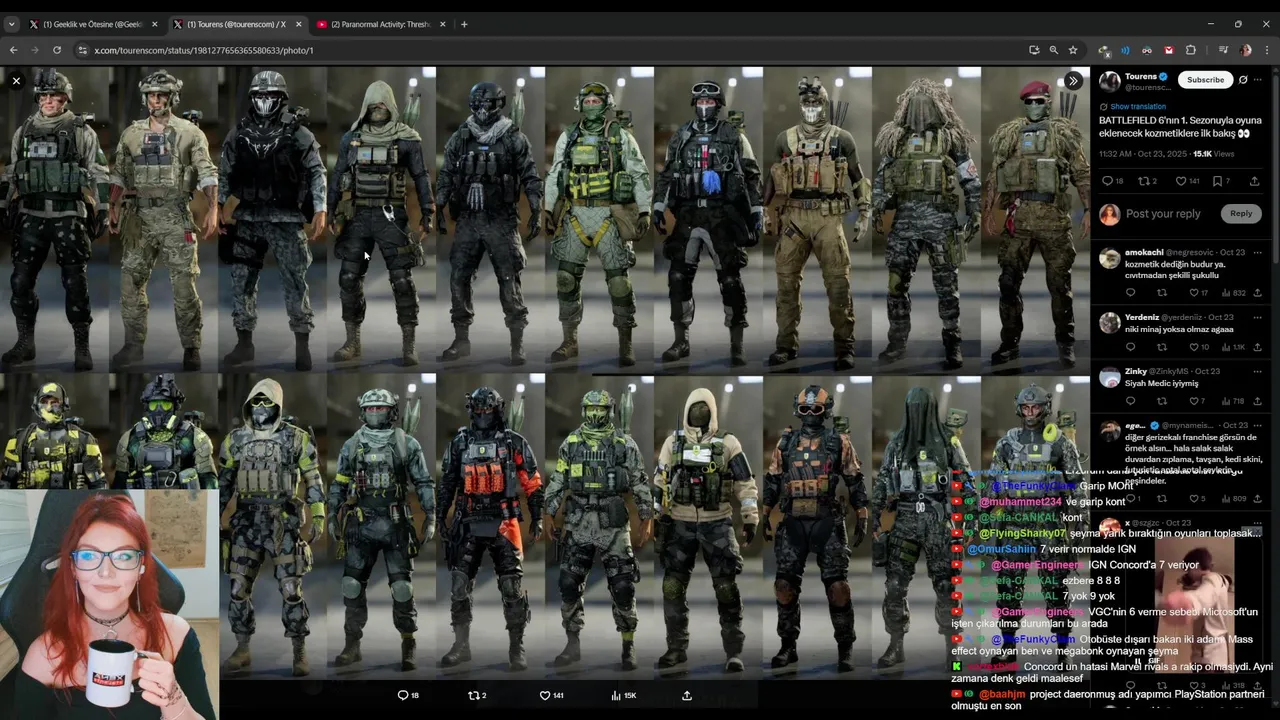
Task: Reply icon with 18 under main tweet
Action: tap(1107, 181)
